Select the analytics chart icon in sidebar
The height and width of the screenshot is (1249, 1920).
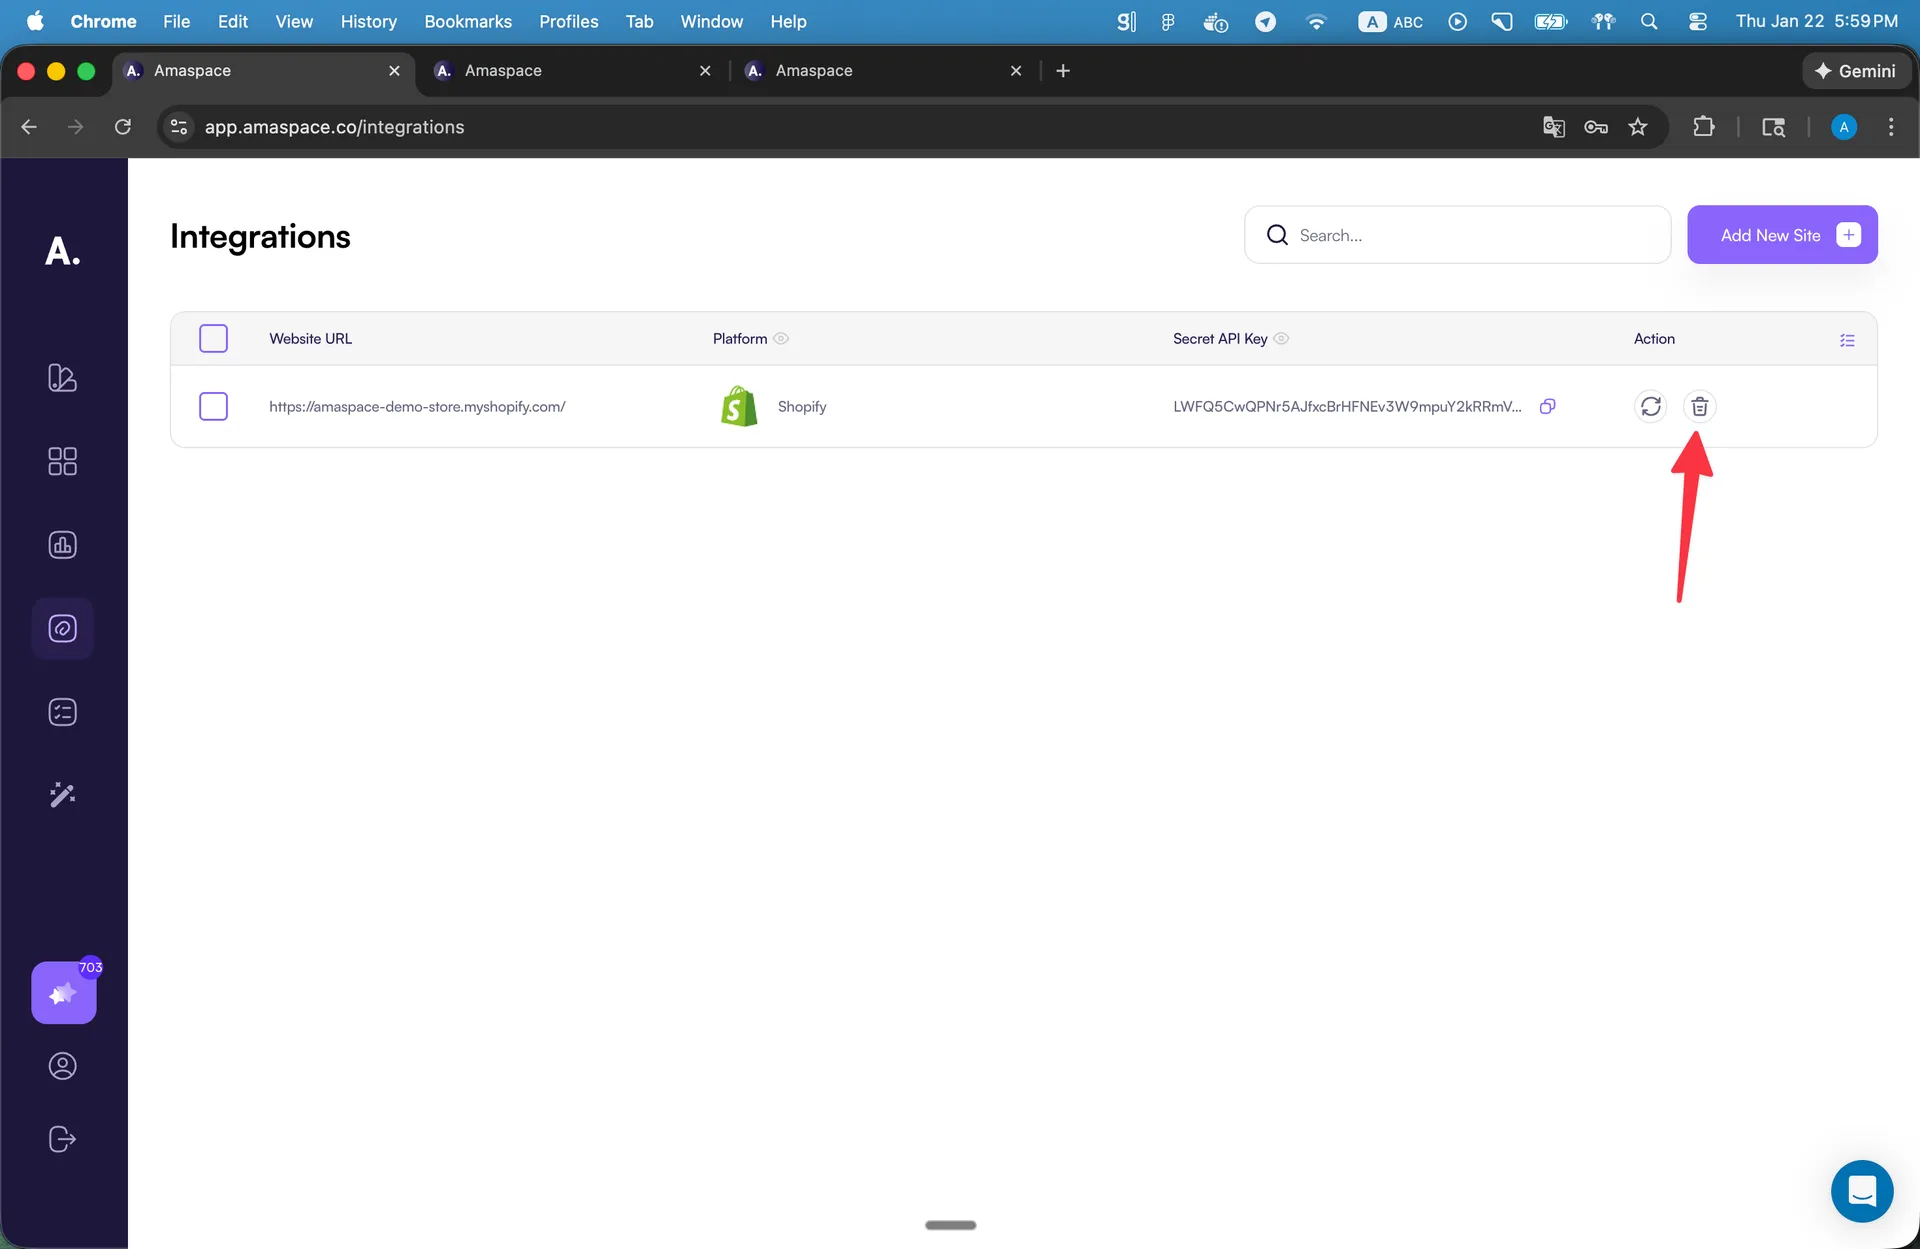(62, 545)
